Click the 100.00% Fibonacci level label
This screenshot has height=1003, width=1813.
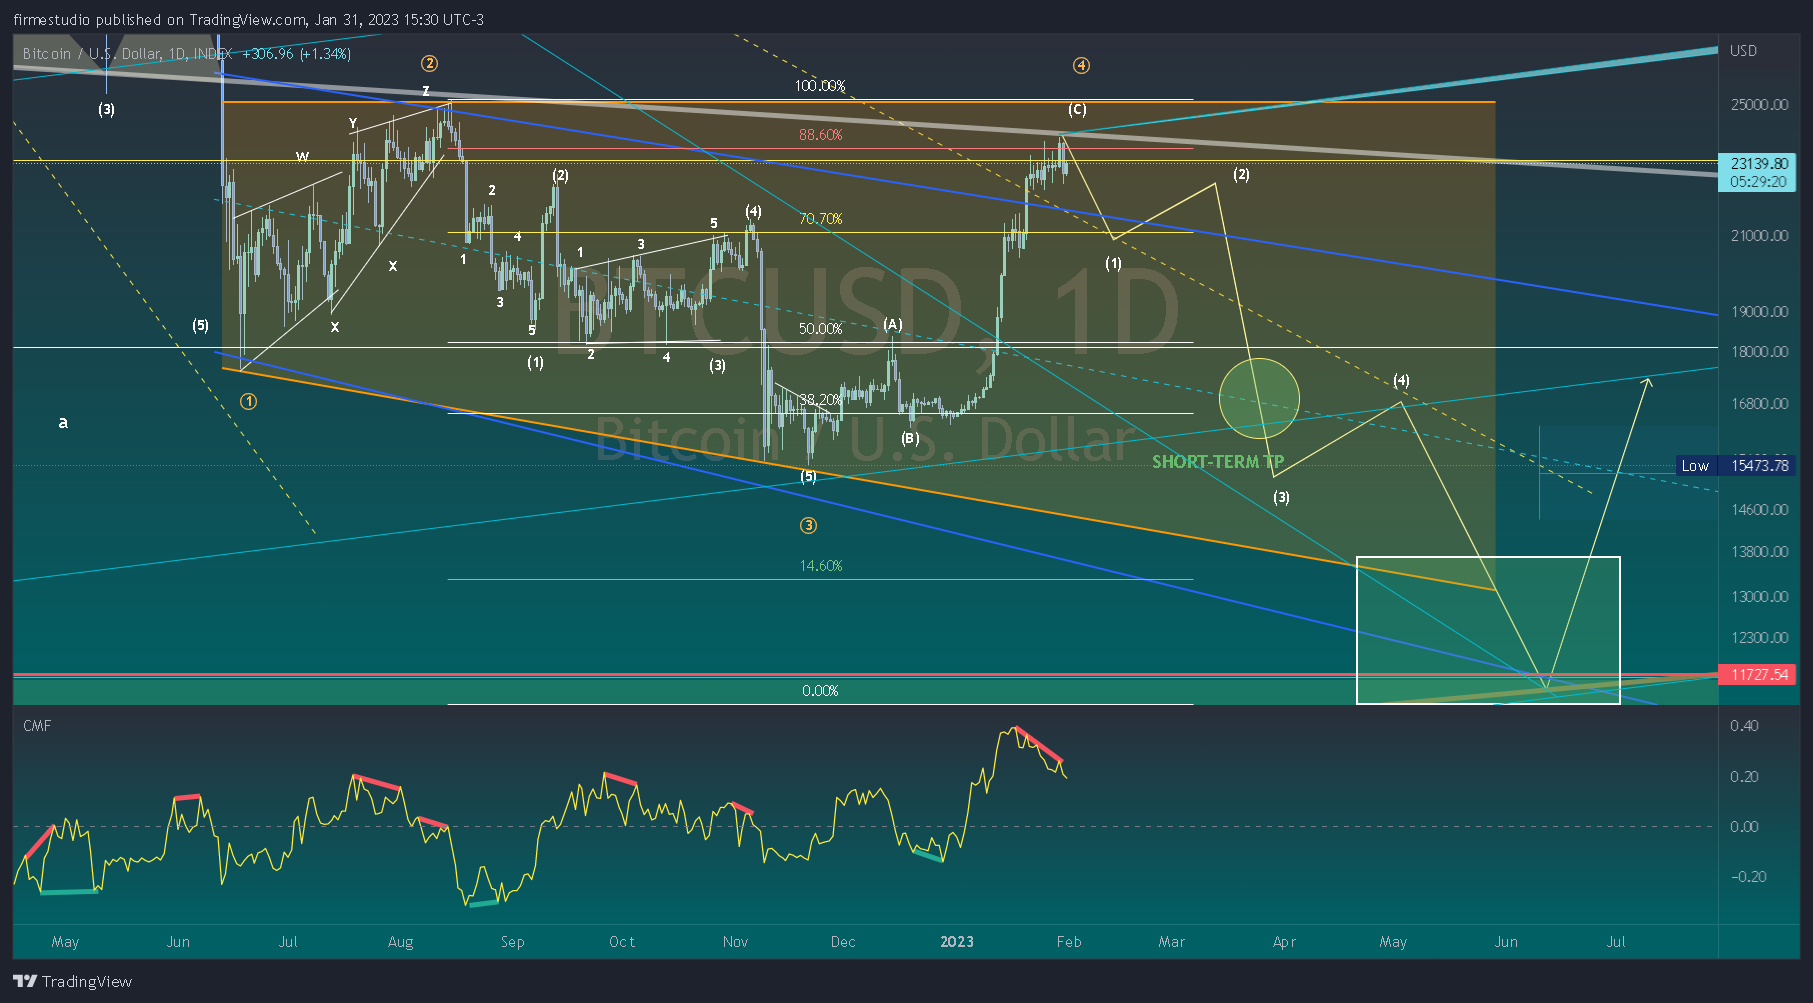(x=820, y=86)
